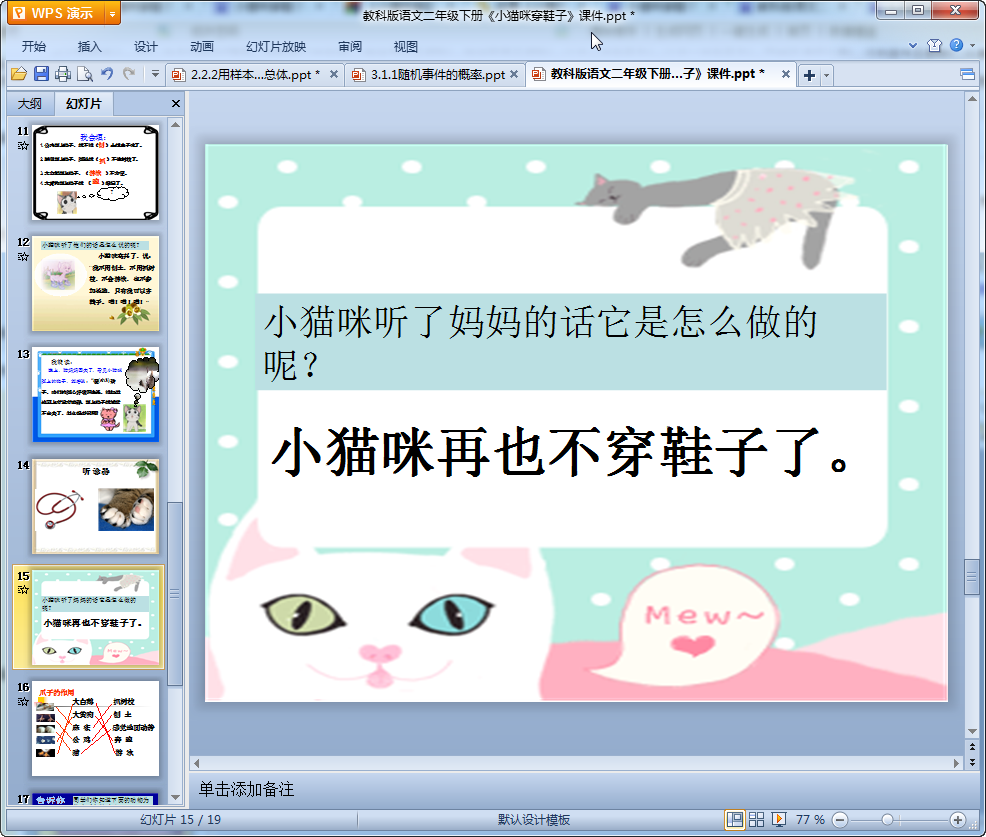Switch to the 幻灯片 panel tab
The image size is (986, 837).
point(84,104)
